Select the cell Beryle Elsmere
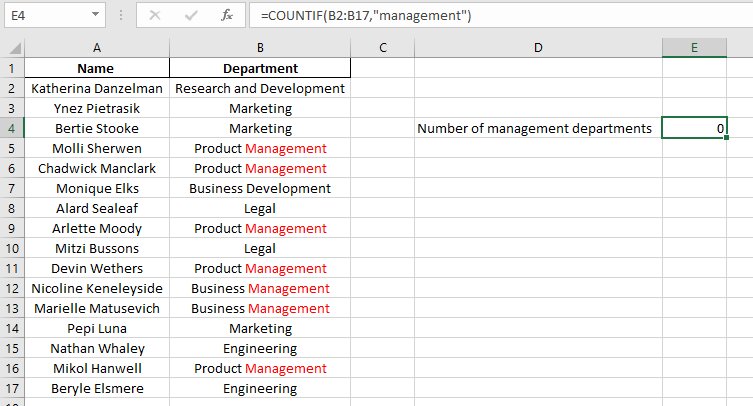The image size is (753, 406). (97, 388)
